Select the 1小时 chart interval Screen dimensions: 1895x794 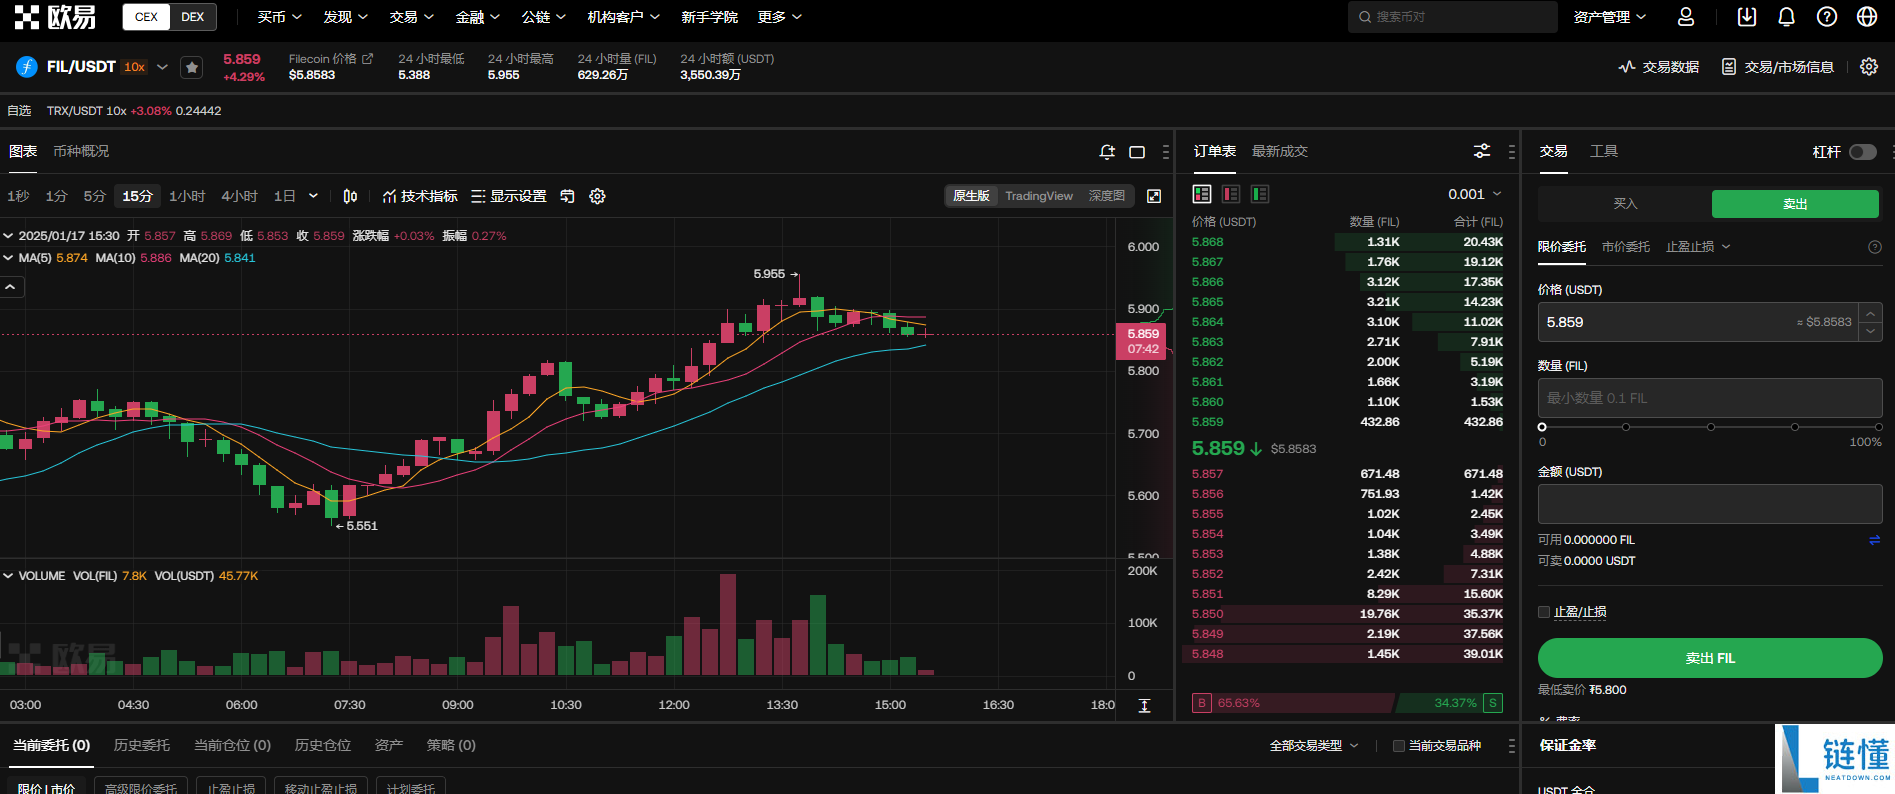coord(187,196)
